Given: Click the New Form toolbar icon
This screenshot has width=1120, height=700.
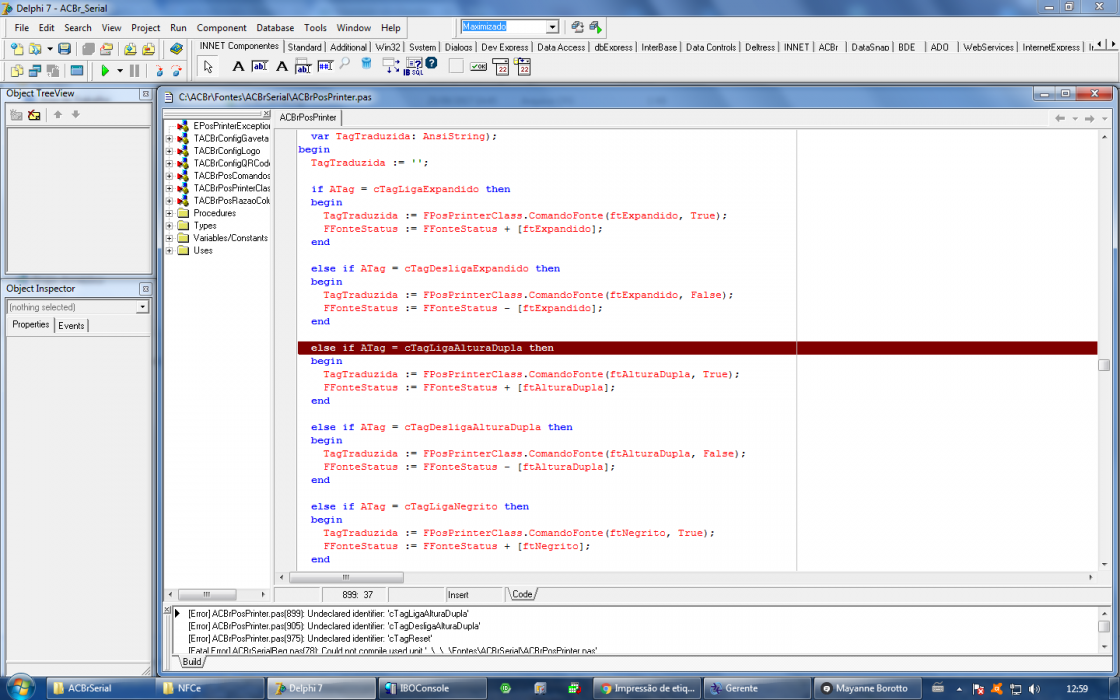Looking at the screenshot, I should [x=76, y=71].
